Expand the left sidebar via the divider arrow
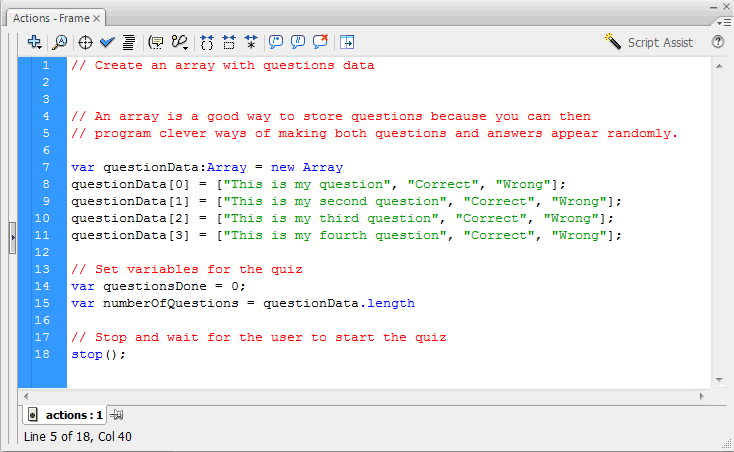This screenshot has height=452, width=734. [x=12, y=238]
